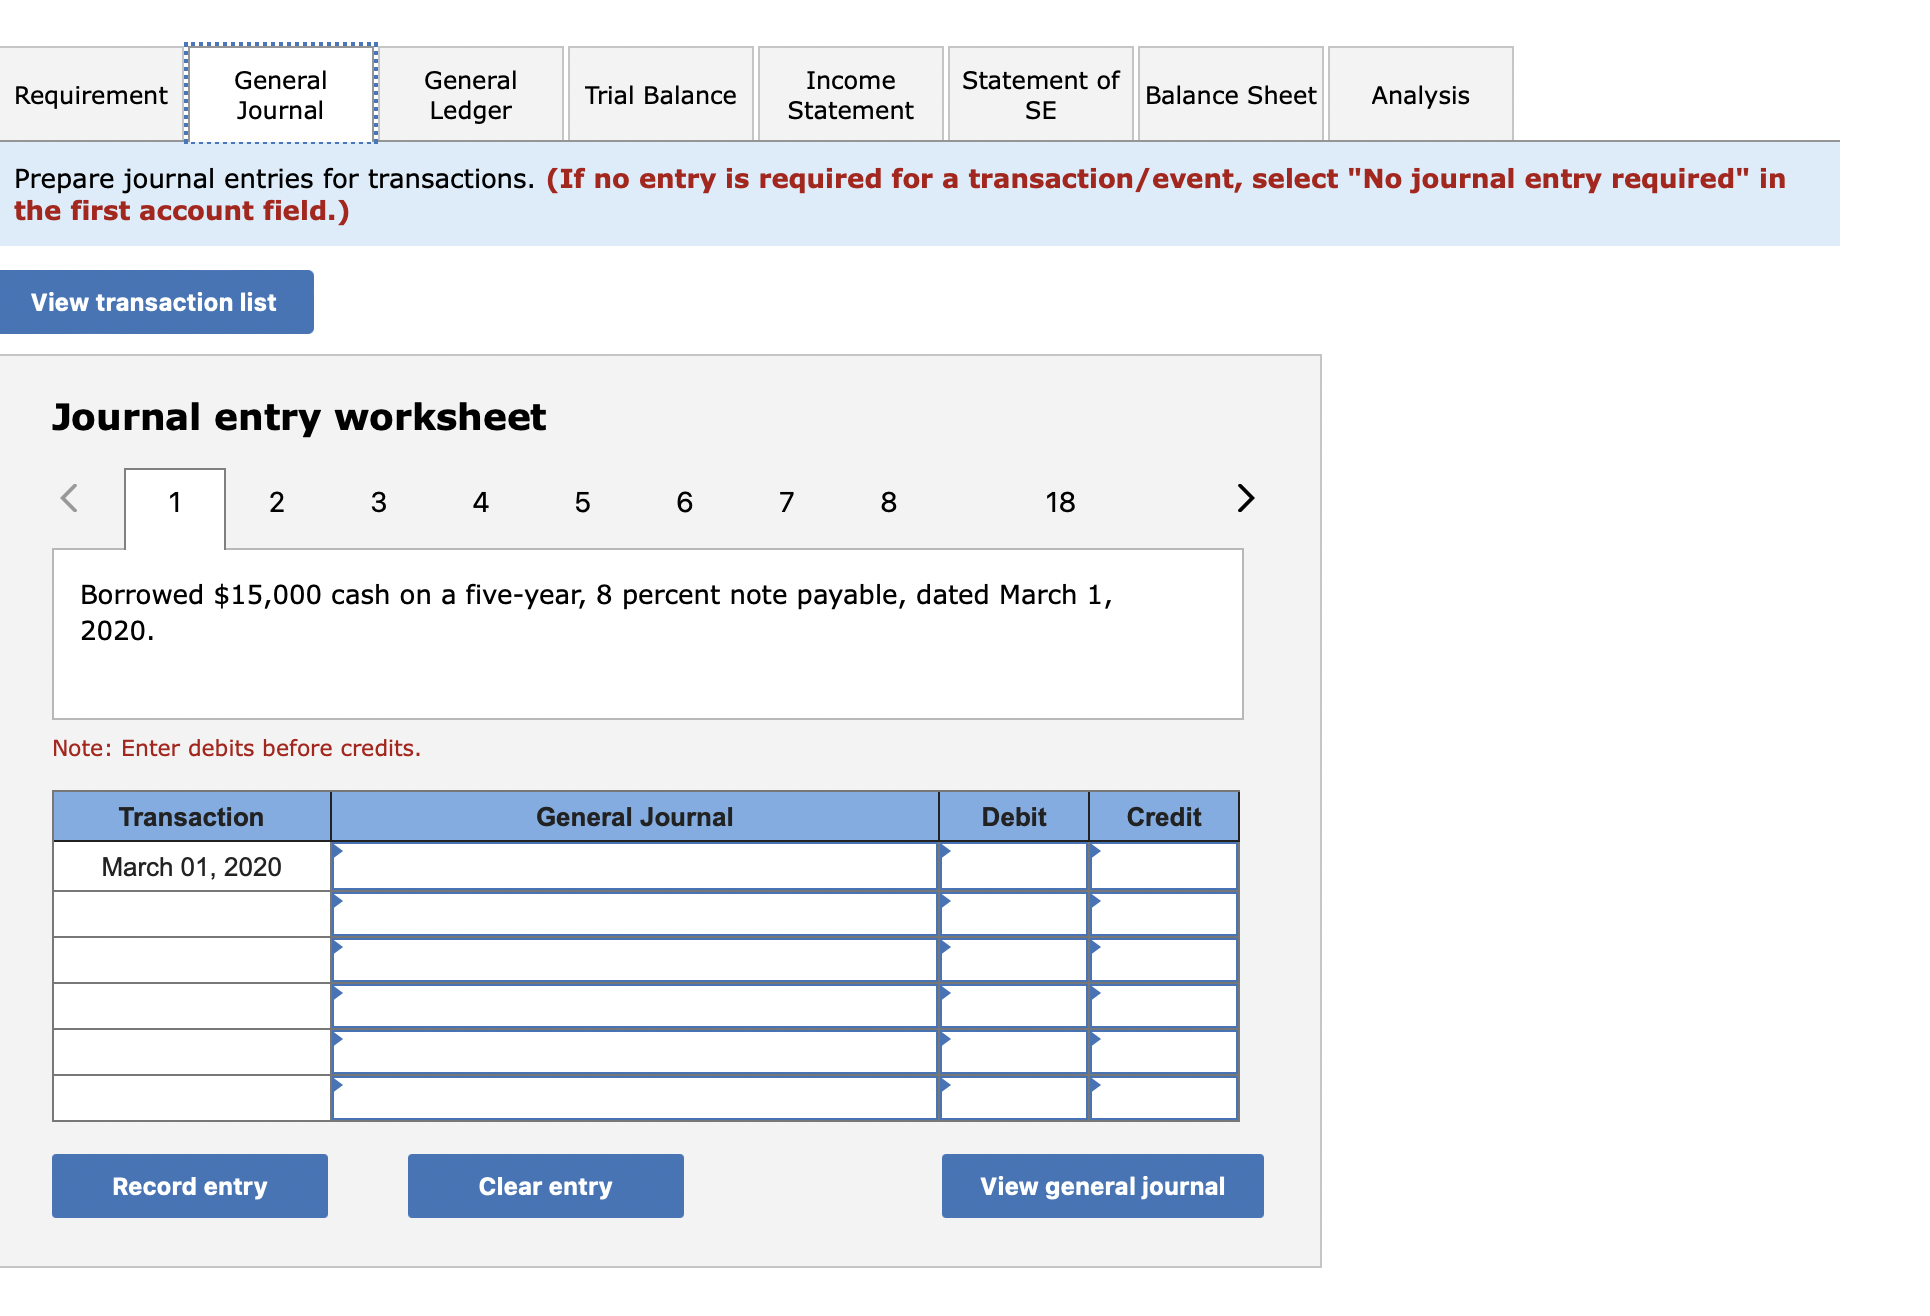Open View general journal
Image resolution: width=1930 pixels, height=1316 pixels.
(1102, 1186)
